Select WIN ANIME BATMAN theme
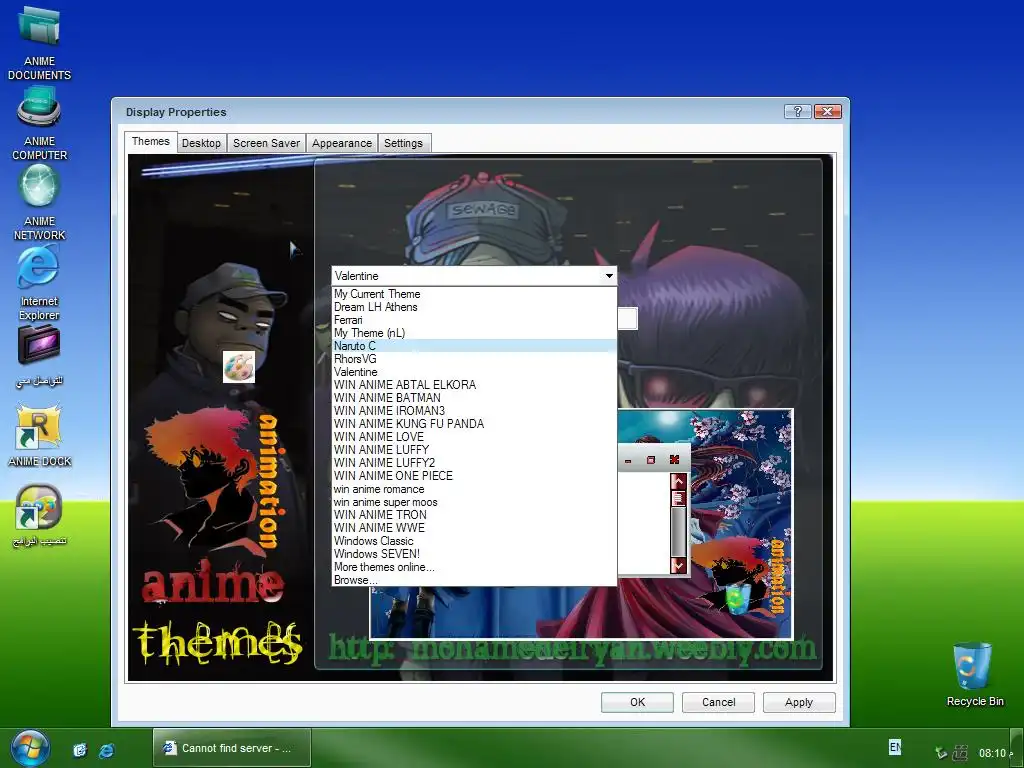 coord(474,398)
